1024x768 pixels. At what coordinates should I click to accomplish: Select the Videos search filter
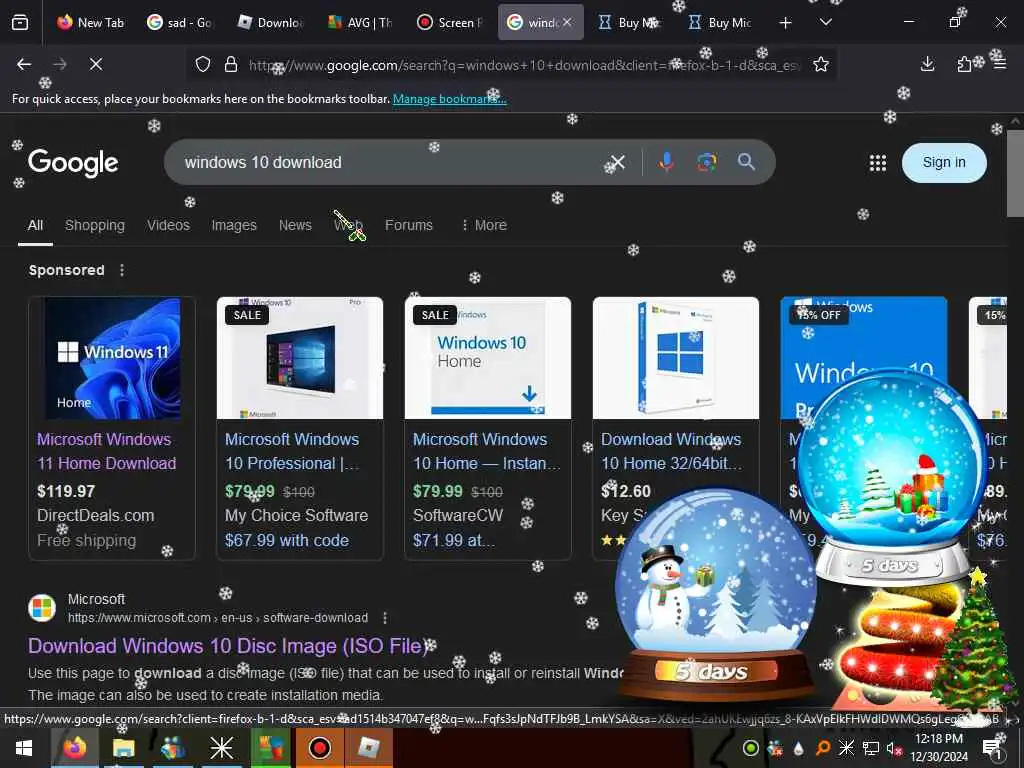click(168, 225)
